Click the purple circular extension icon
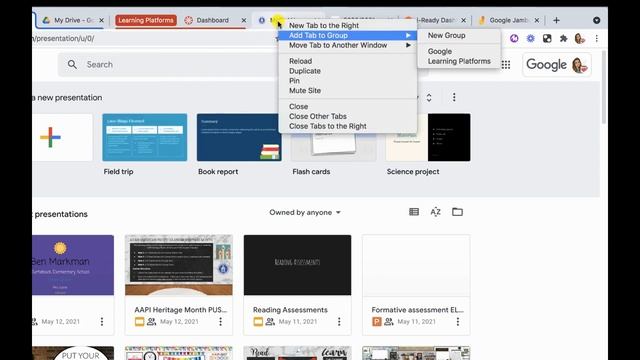Screen dimensions: 640x360 tap(514, 38)
